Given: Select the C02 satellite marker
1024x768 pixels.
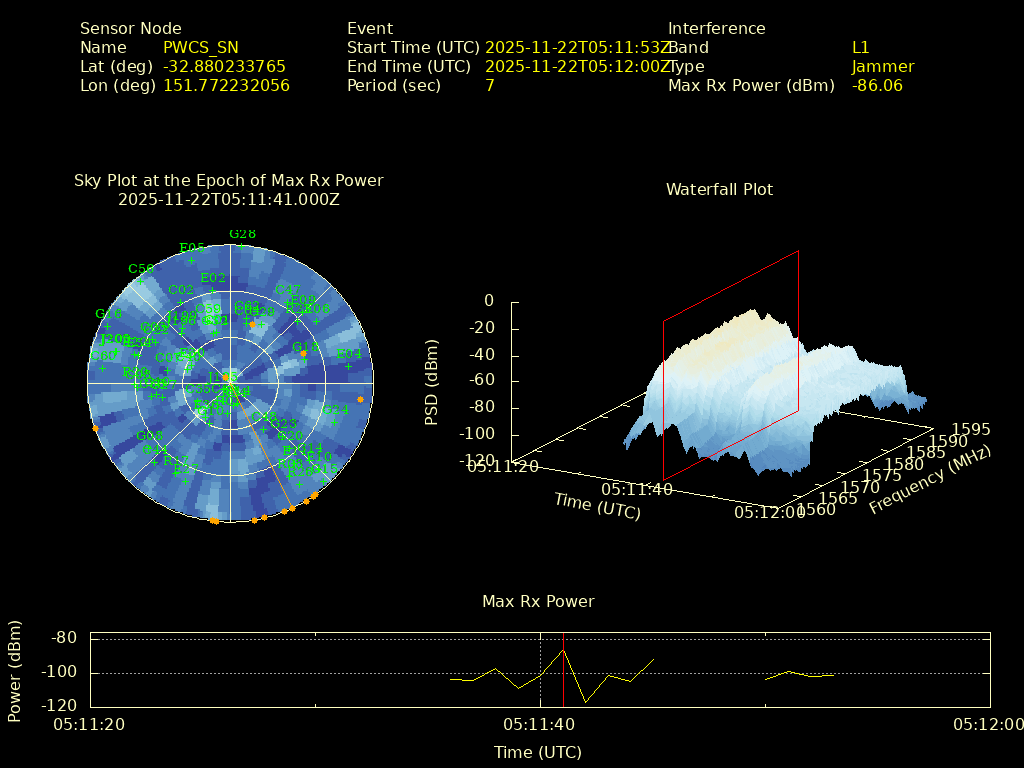Looking at the screenshot, I should [x=181, y=301].
